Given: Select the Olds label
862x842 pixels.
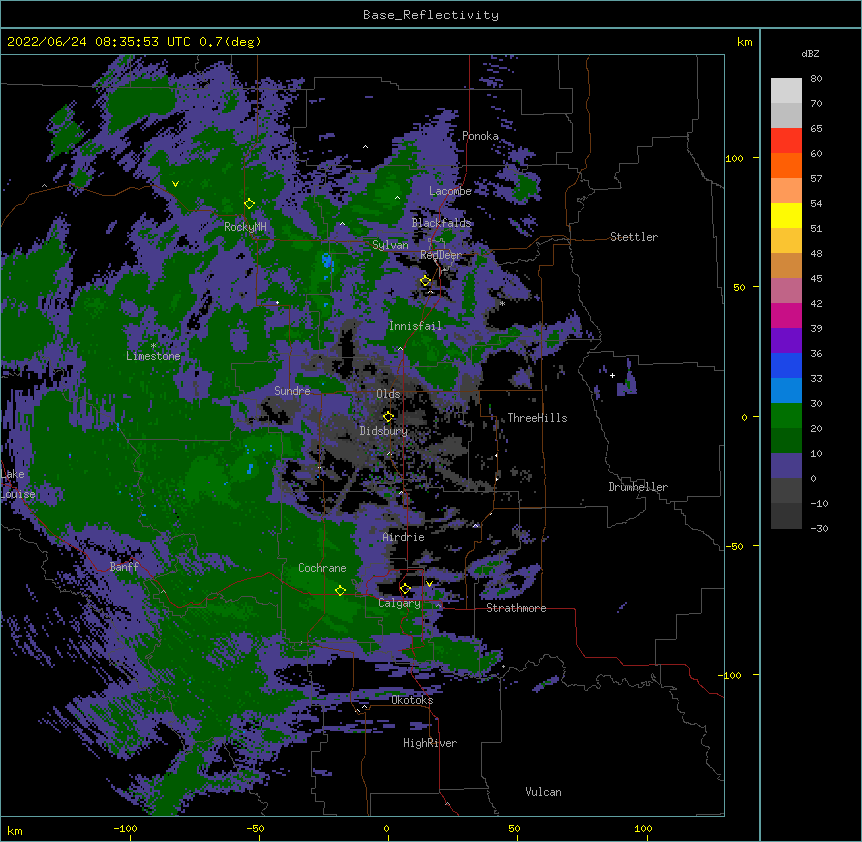Looking at the screenshot, I should click(388, 394).
